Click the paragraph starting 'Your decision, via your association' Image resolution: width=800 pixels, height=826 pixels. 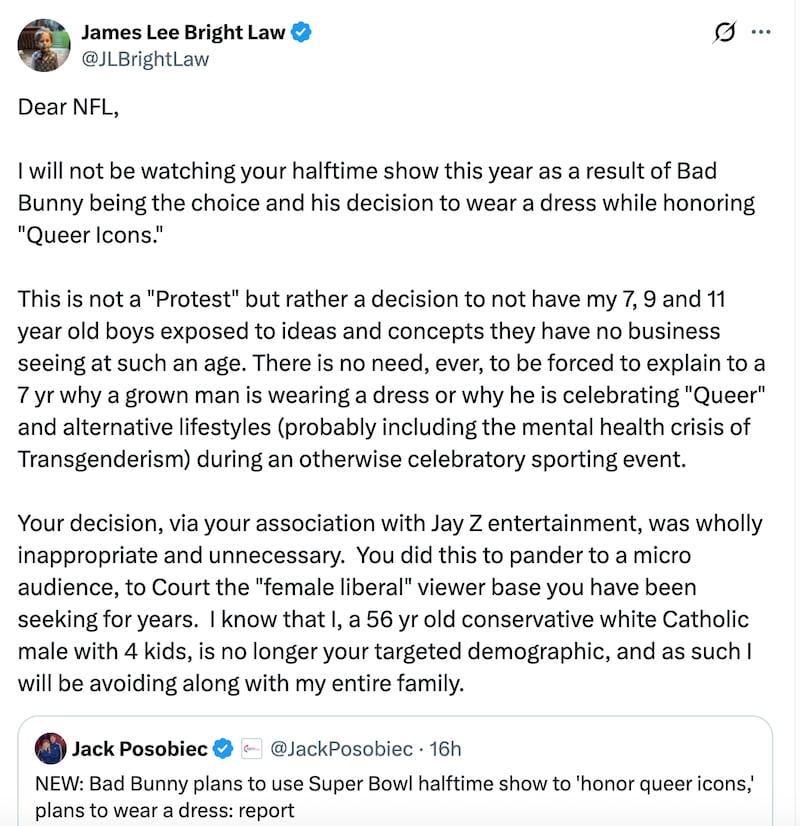pyautogui.click(x=390, y=603)
